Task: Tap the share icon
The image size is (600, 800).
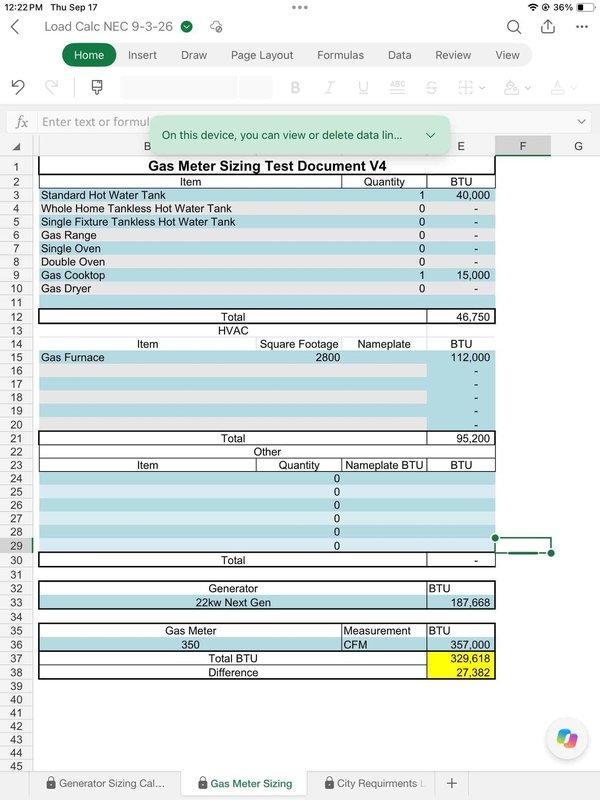Action: [548, 26]
